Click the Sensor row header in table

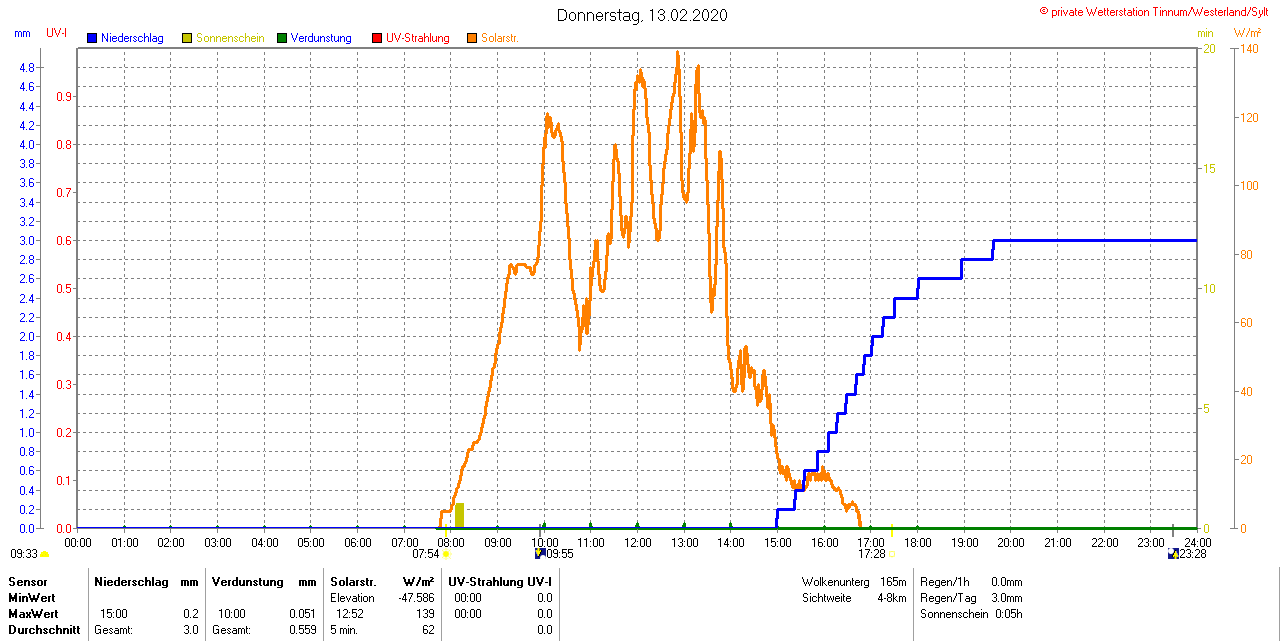click(x=26, y=581)
